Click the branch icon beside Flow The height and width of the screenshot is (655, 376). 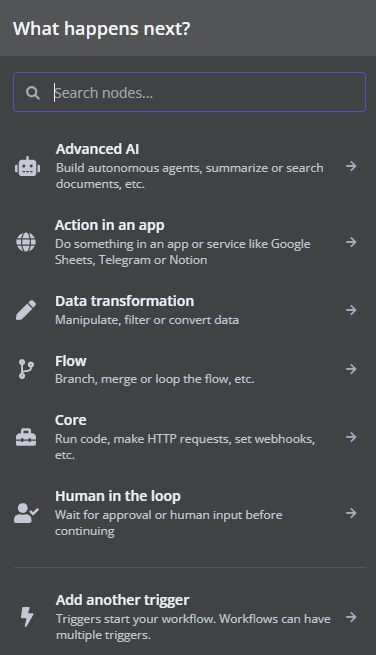click(26, 369)
